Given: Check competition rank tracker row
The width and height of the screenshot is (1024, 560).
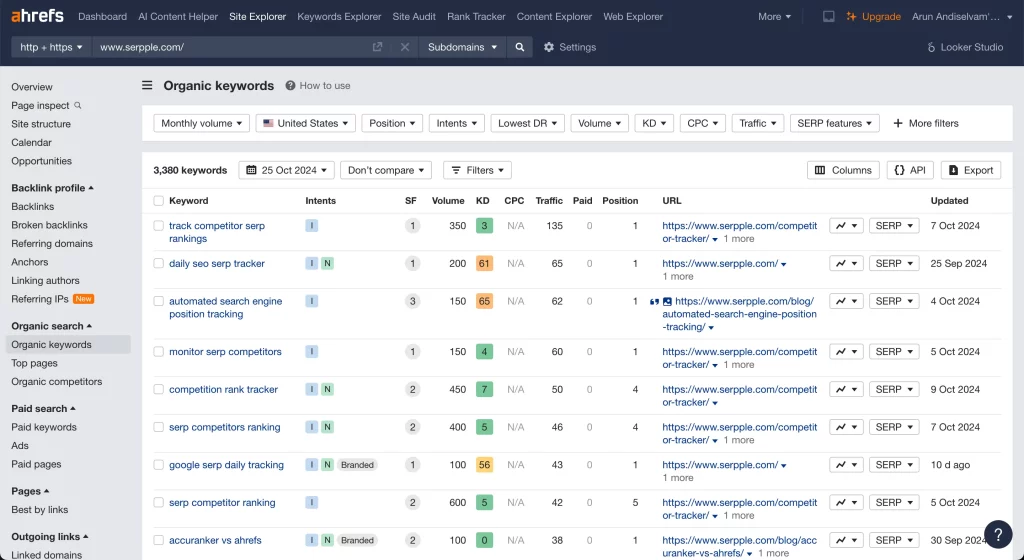Looking at the screenshot, I should (158, 390).
